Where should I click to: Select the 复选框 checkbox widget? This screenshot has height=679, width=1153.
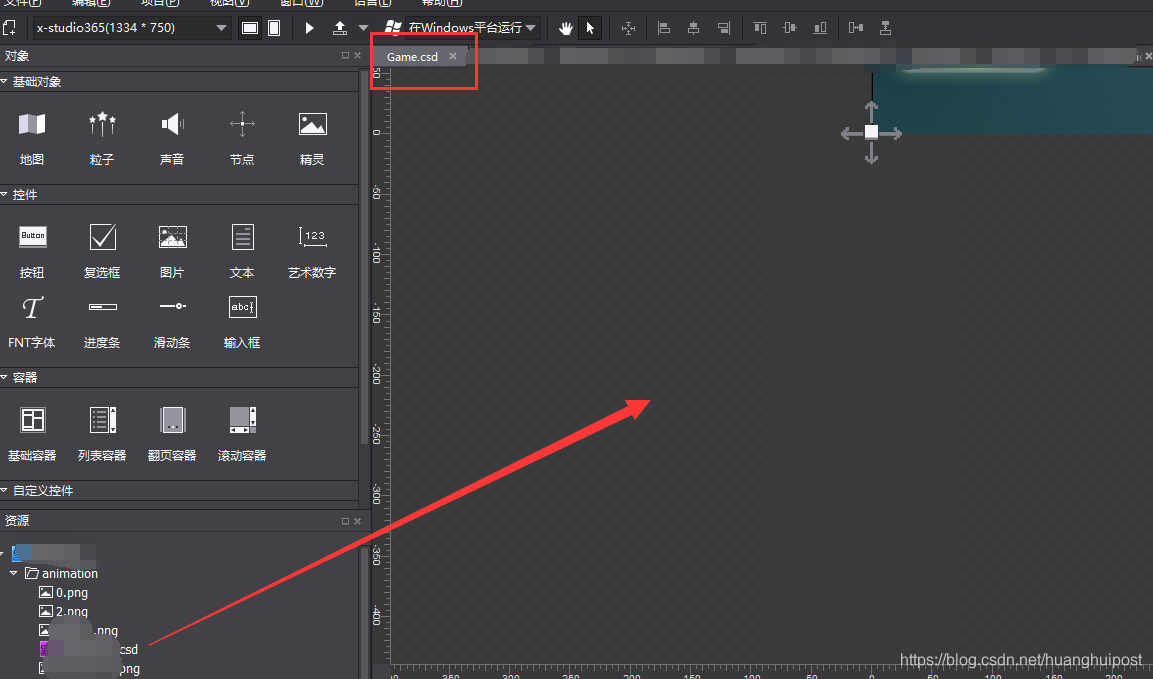click(x=101, y=251)
